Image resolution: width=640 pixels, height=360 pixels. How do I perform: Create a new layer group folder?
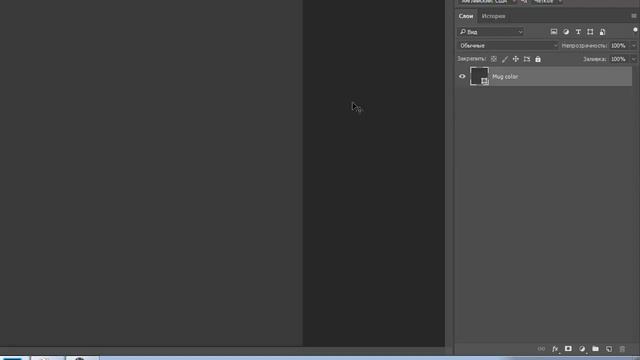[x=596, y=349]
